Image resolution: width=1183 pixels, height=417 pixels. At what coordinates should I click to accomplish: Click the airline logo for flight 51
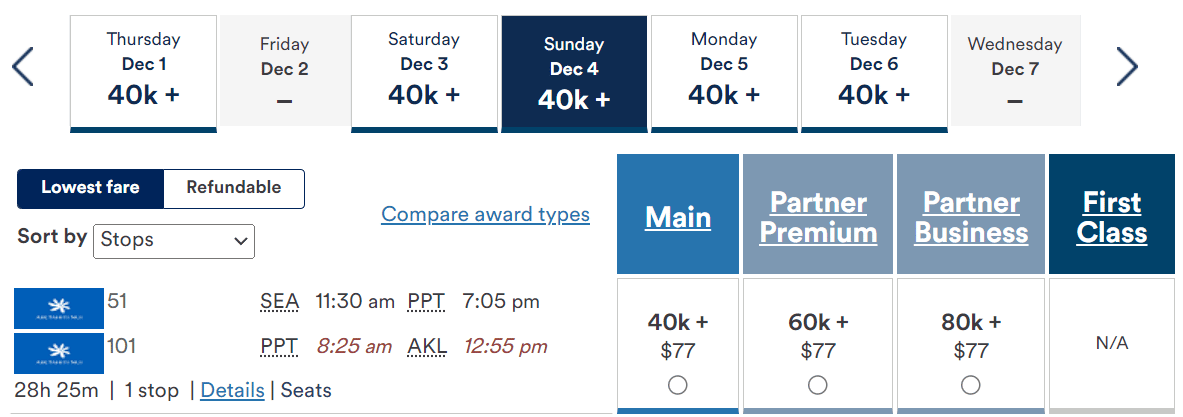tap(59, 308)
